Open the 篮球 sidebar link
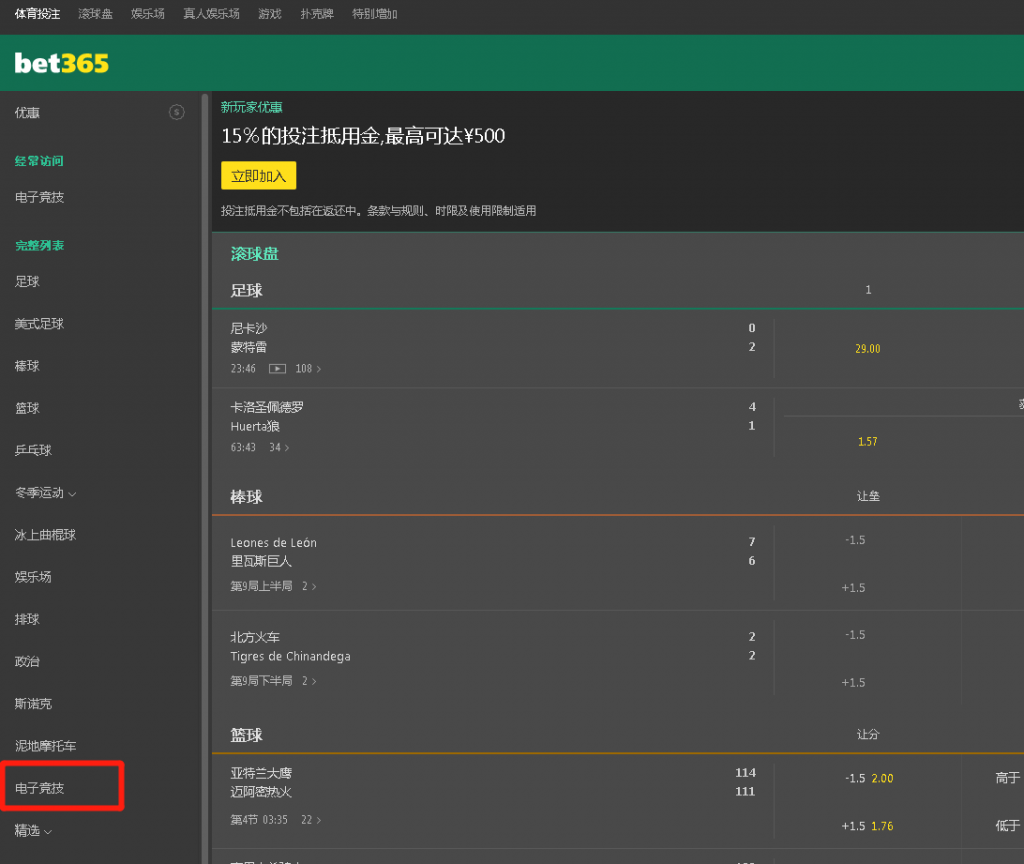1024x864 pixels. pyautogui.click(x=30, y=407)
